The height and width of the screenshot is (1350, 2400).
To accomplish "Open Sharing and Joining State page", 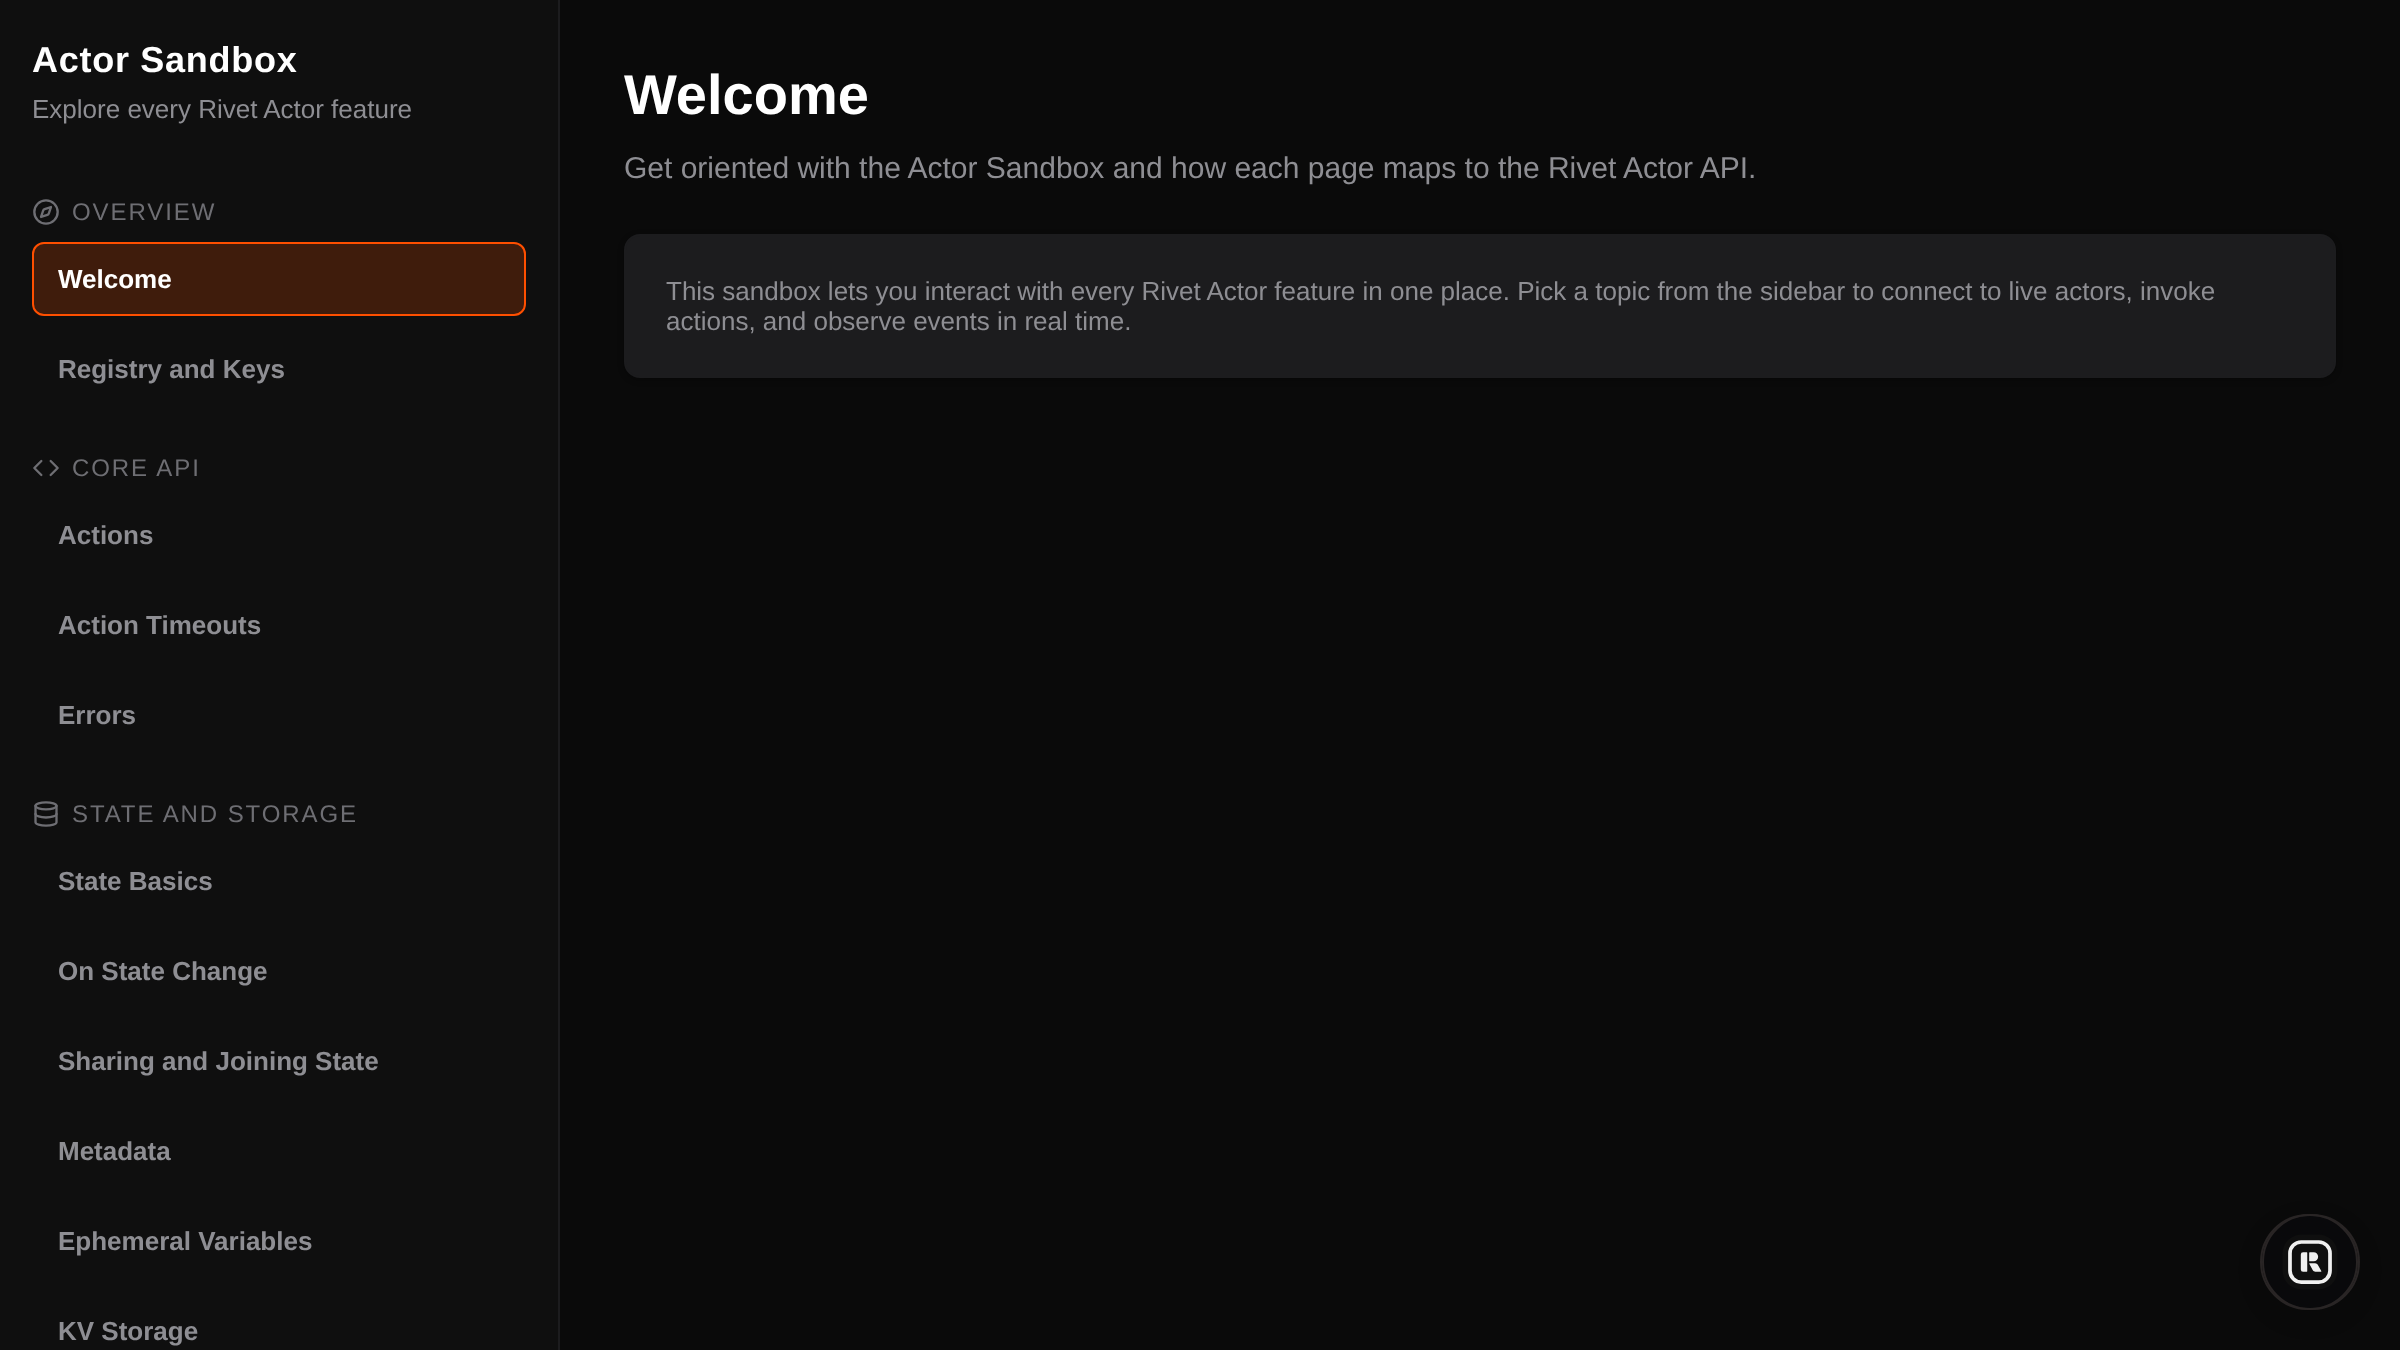I will (x=218, y=1061).
